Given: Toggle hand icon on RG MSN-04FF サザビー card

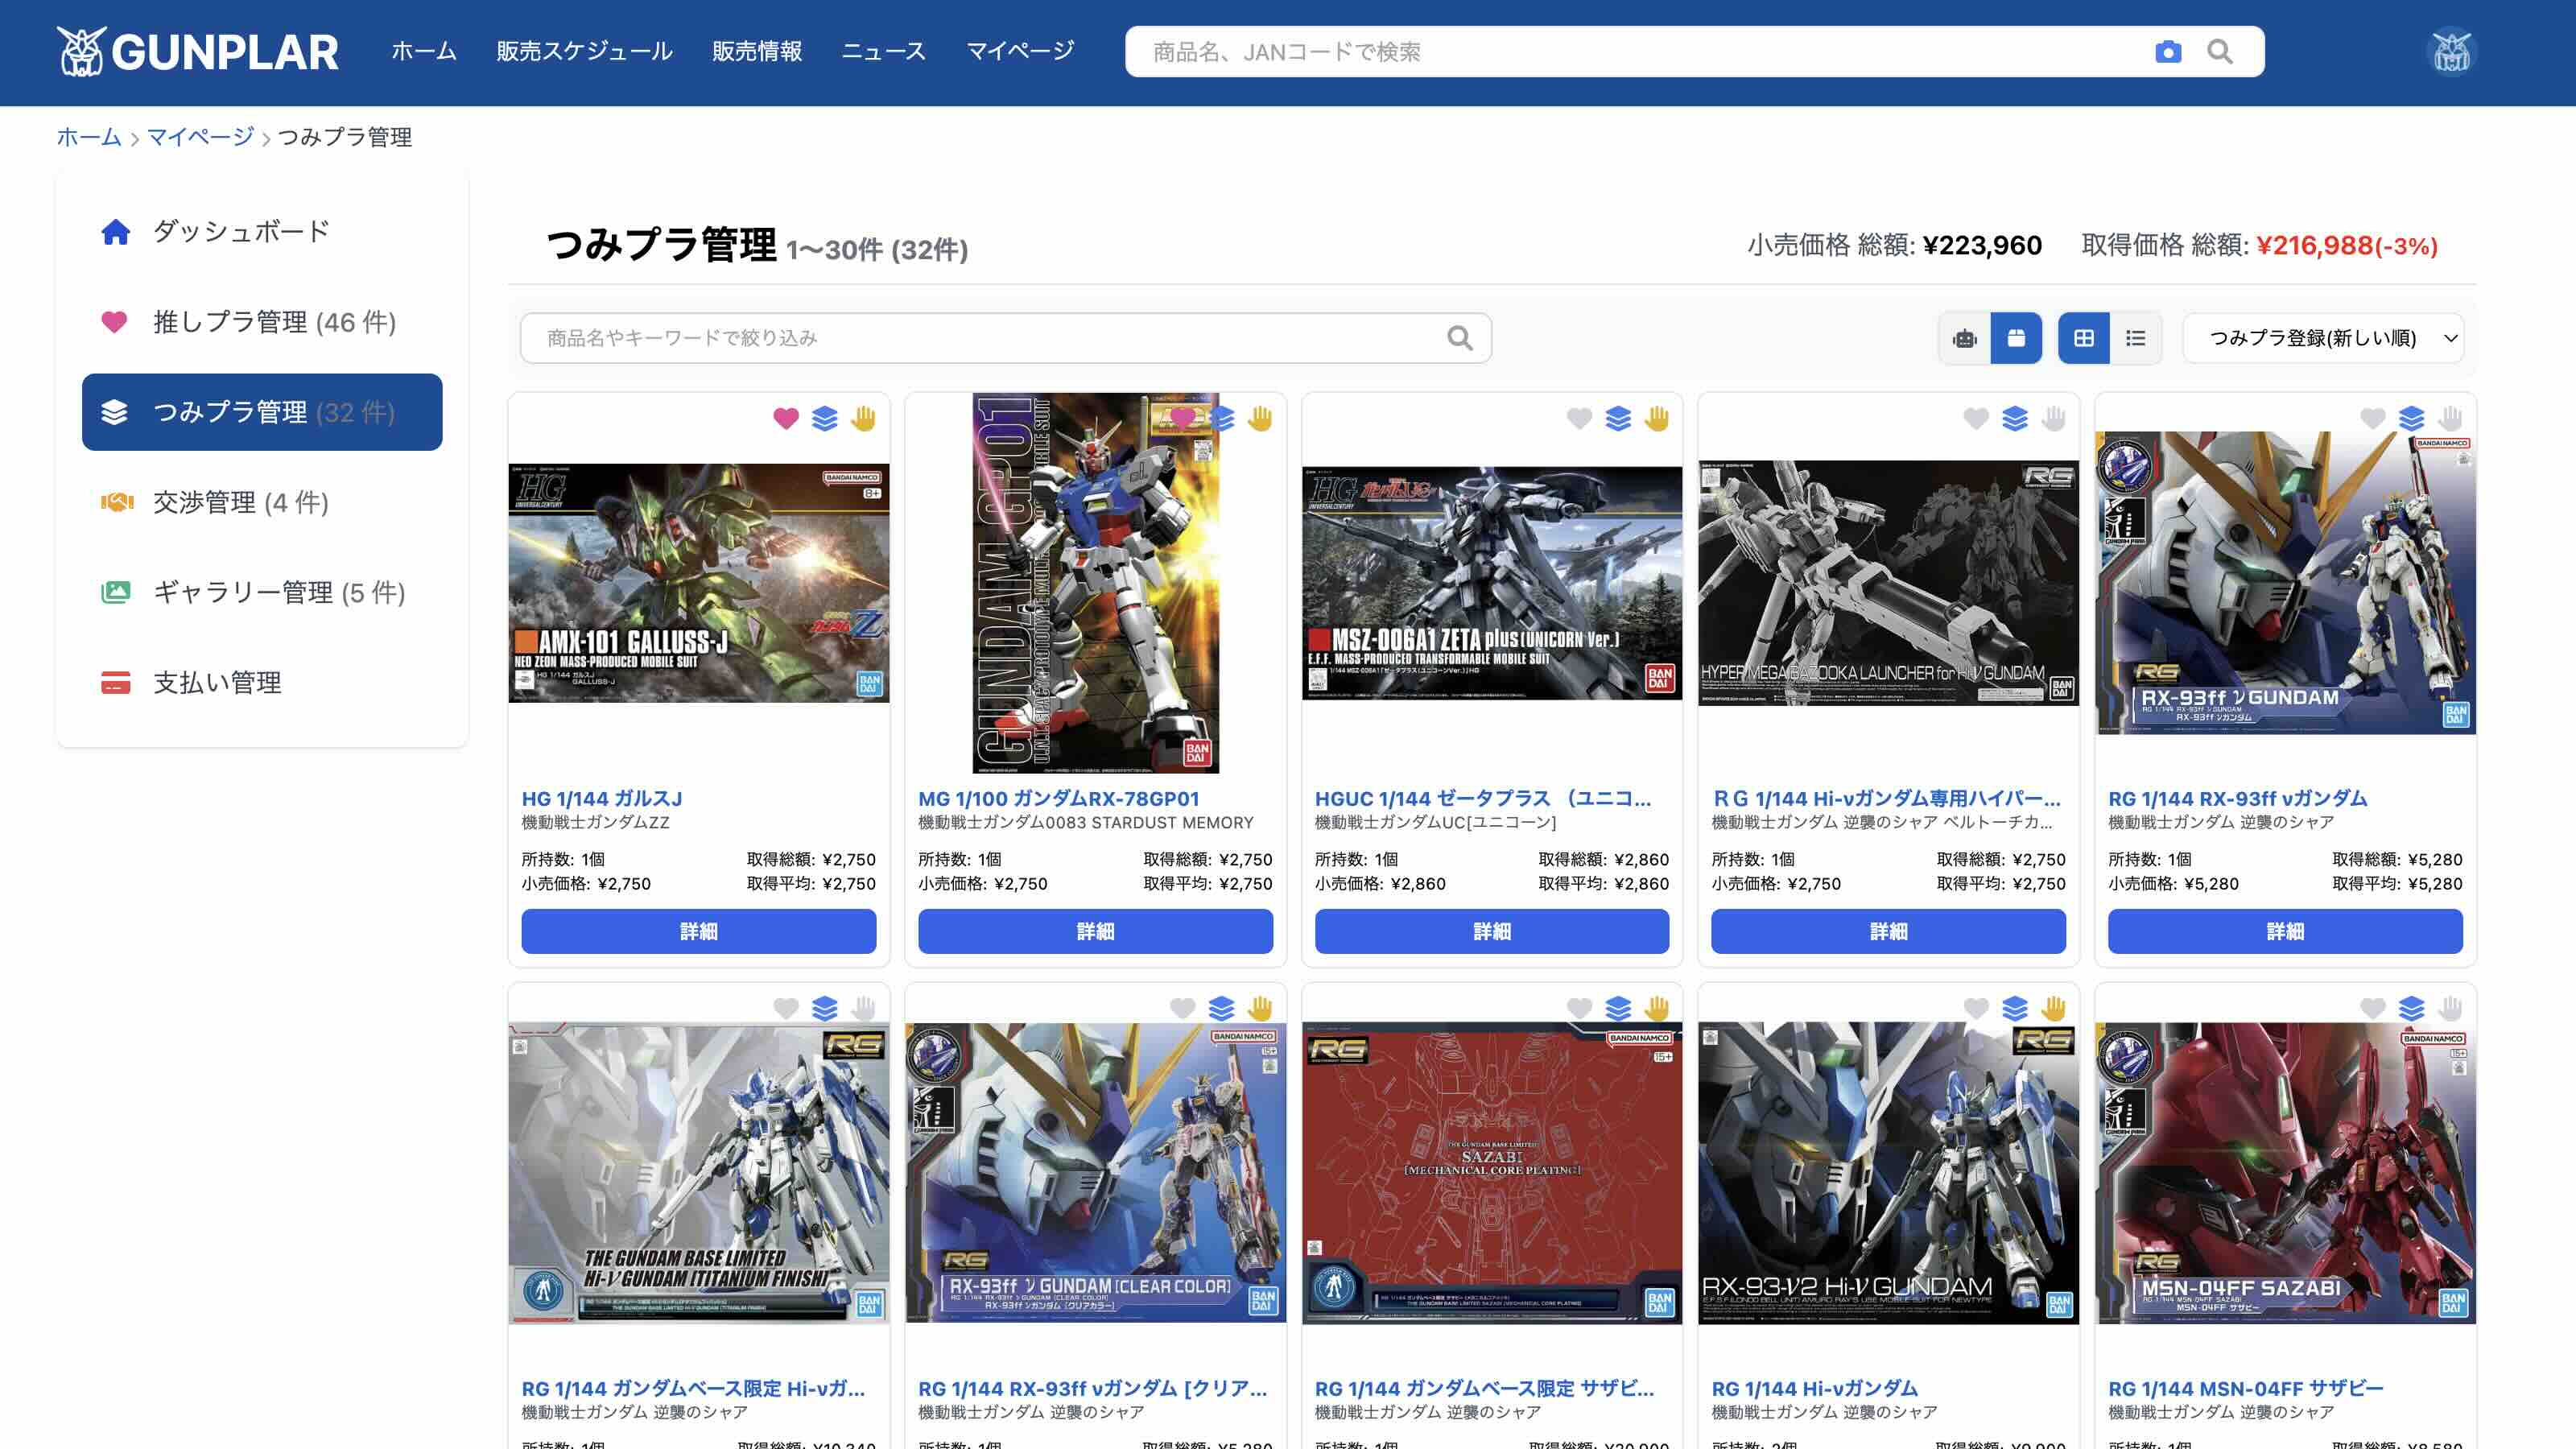Looking at the screenshot, I should pyautogui.click(x=2451, y=1008).
